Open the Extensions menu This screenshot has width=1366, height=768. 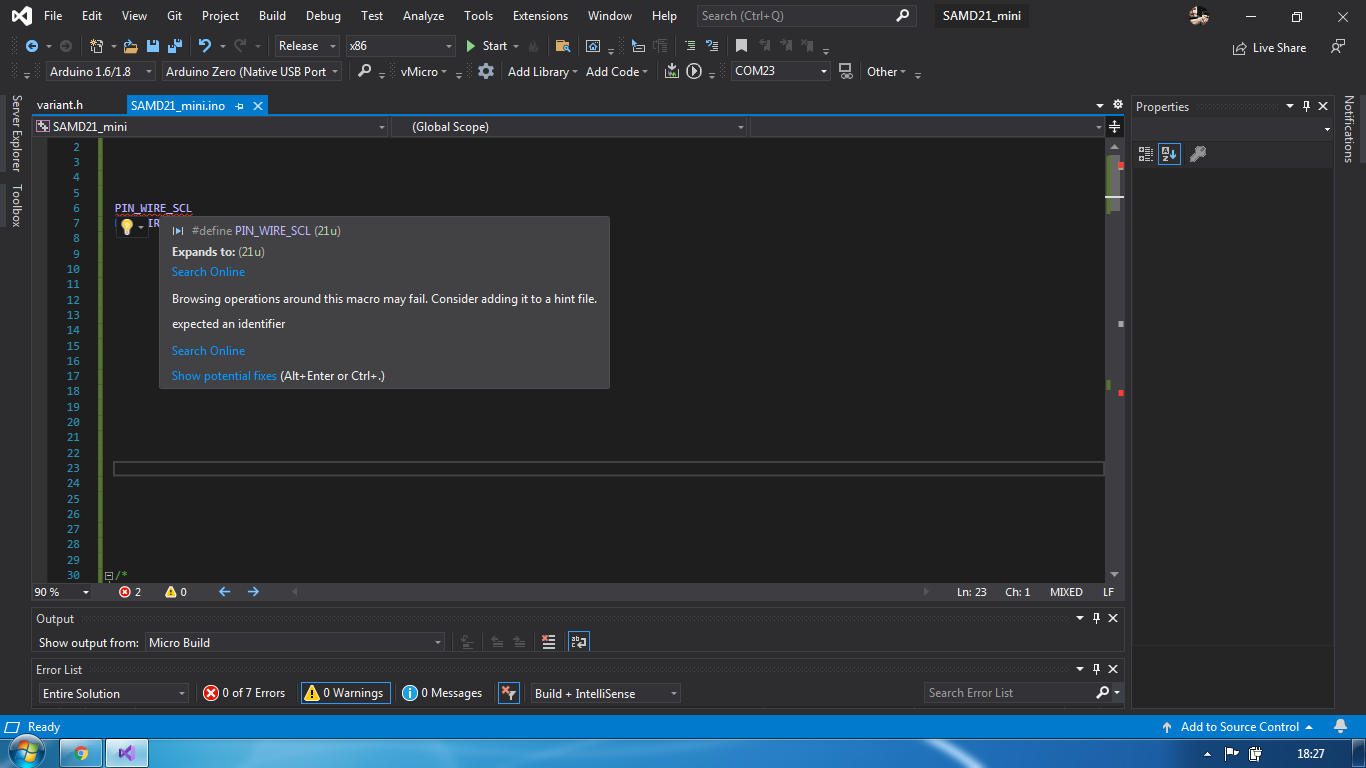540,16
